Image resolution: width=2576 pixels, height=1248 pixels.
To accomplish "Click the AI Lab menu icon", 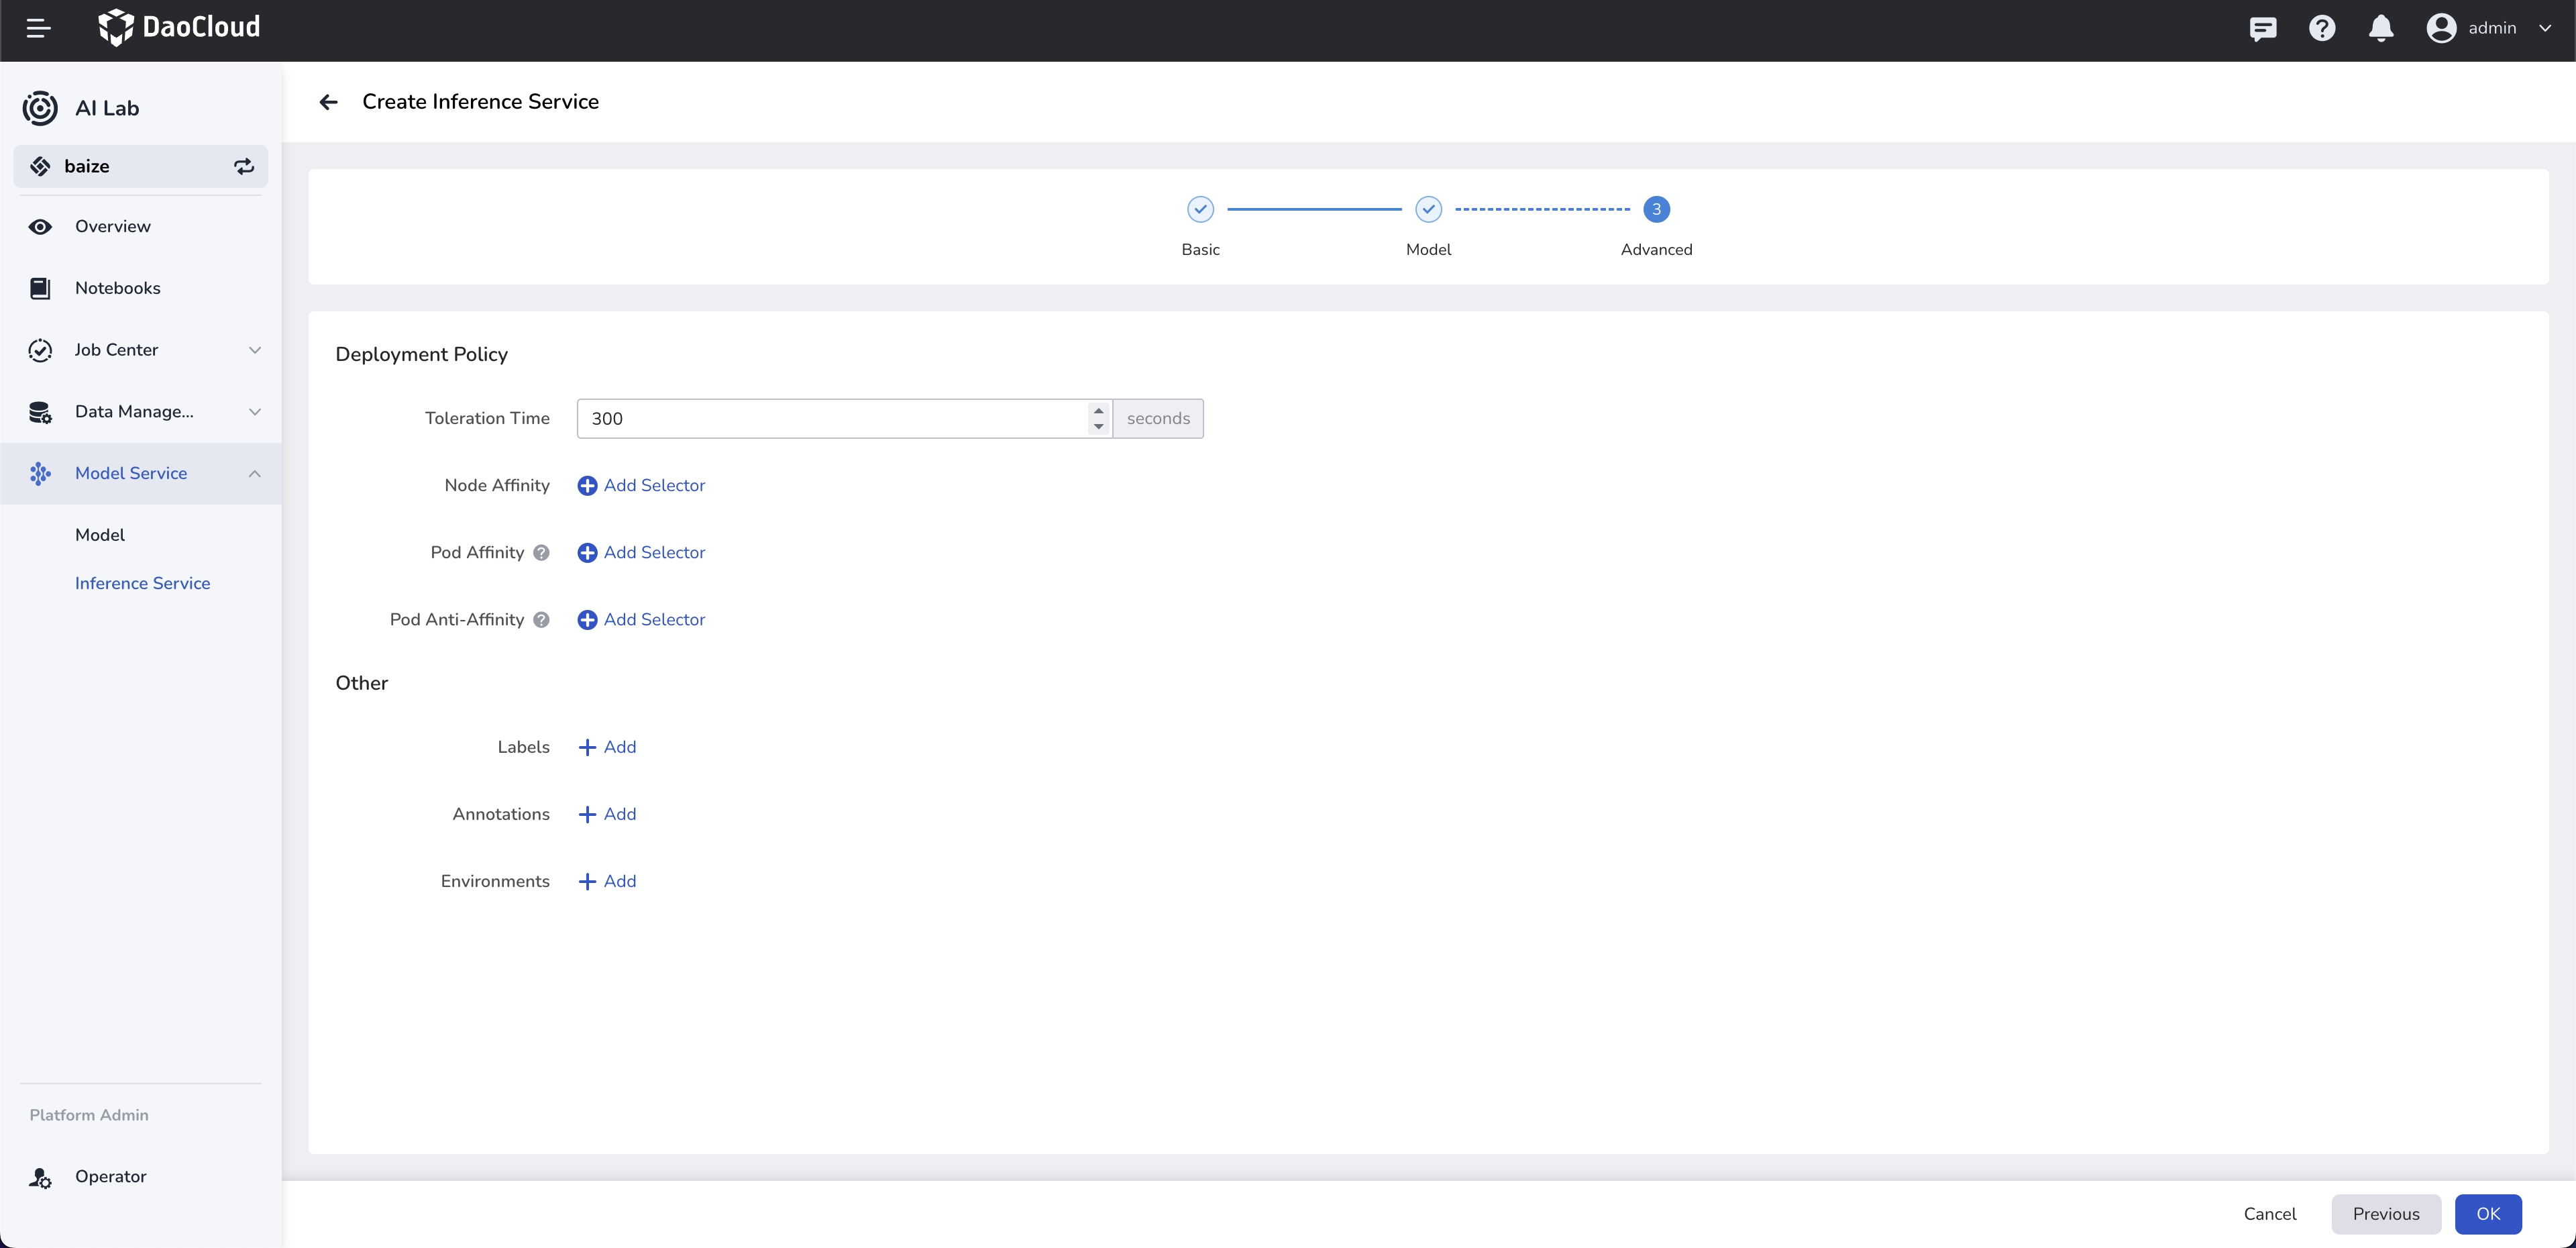I will click(41, 105).
